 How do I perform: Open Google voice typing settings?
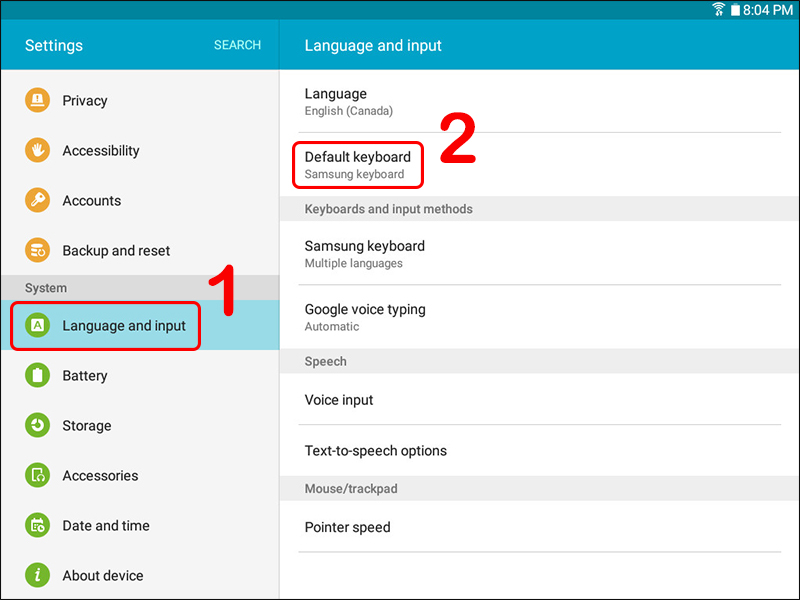[540, 317]
